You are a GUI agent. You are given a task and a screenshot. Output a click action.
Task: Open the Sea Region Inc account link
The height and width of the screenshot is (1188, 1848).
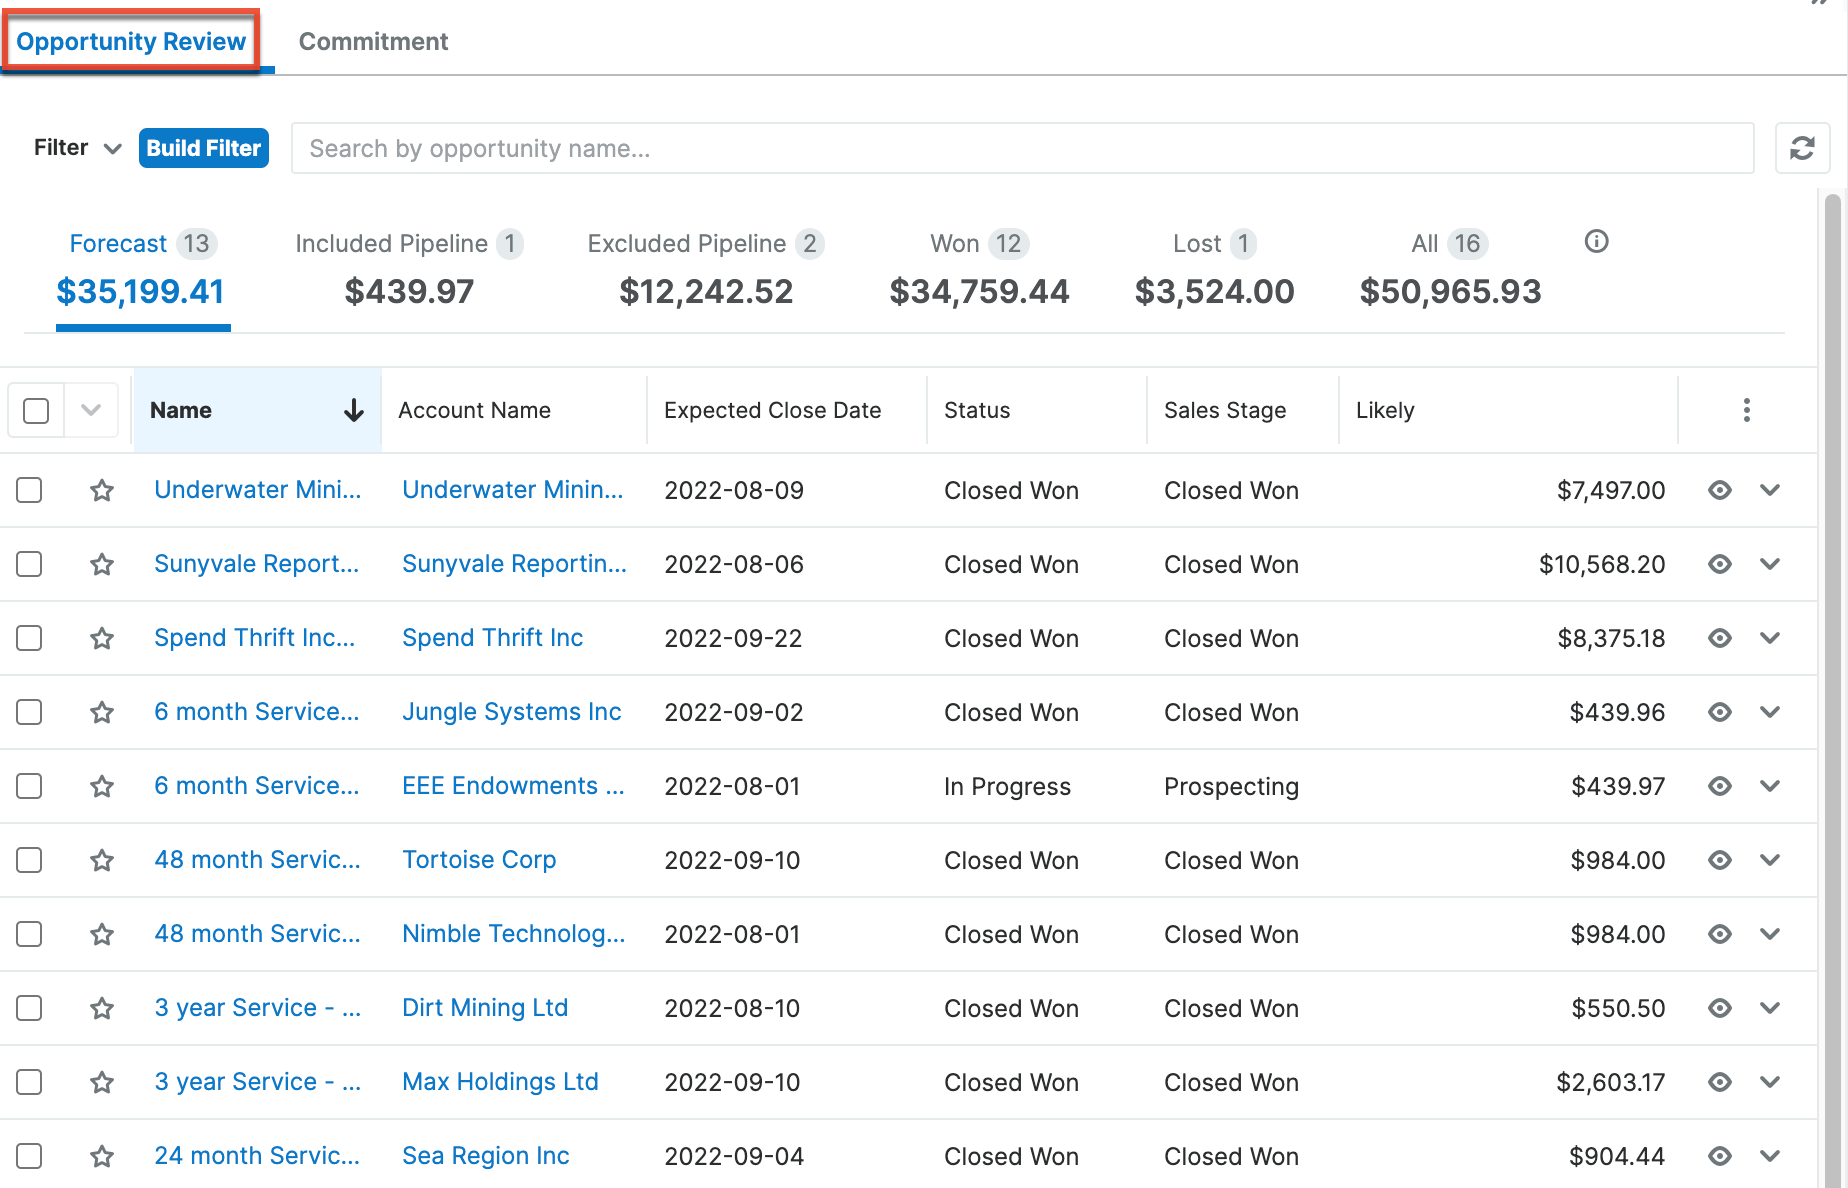tap(485, 1156)
